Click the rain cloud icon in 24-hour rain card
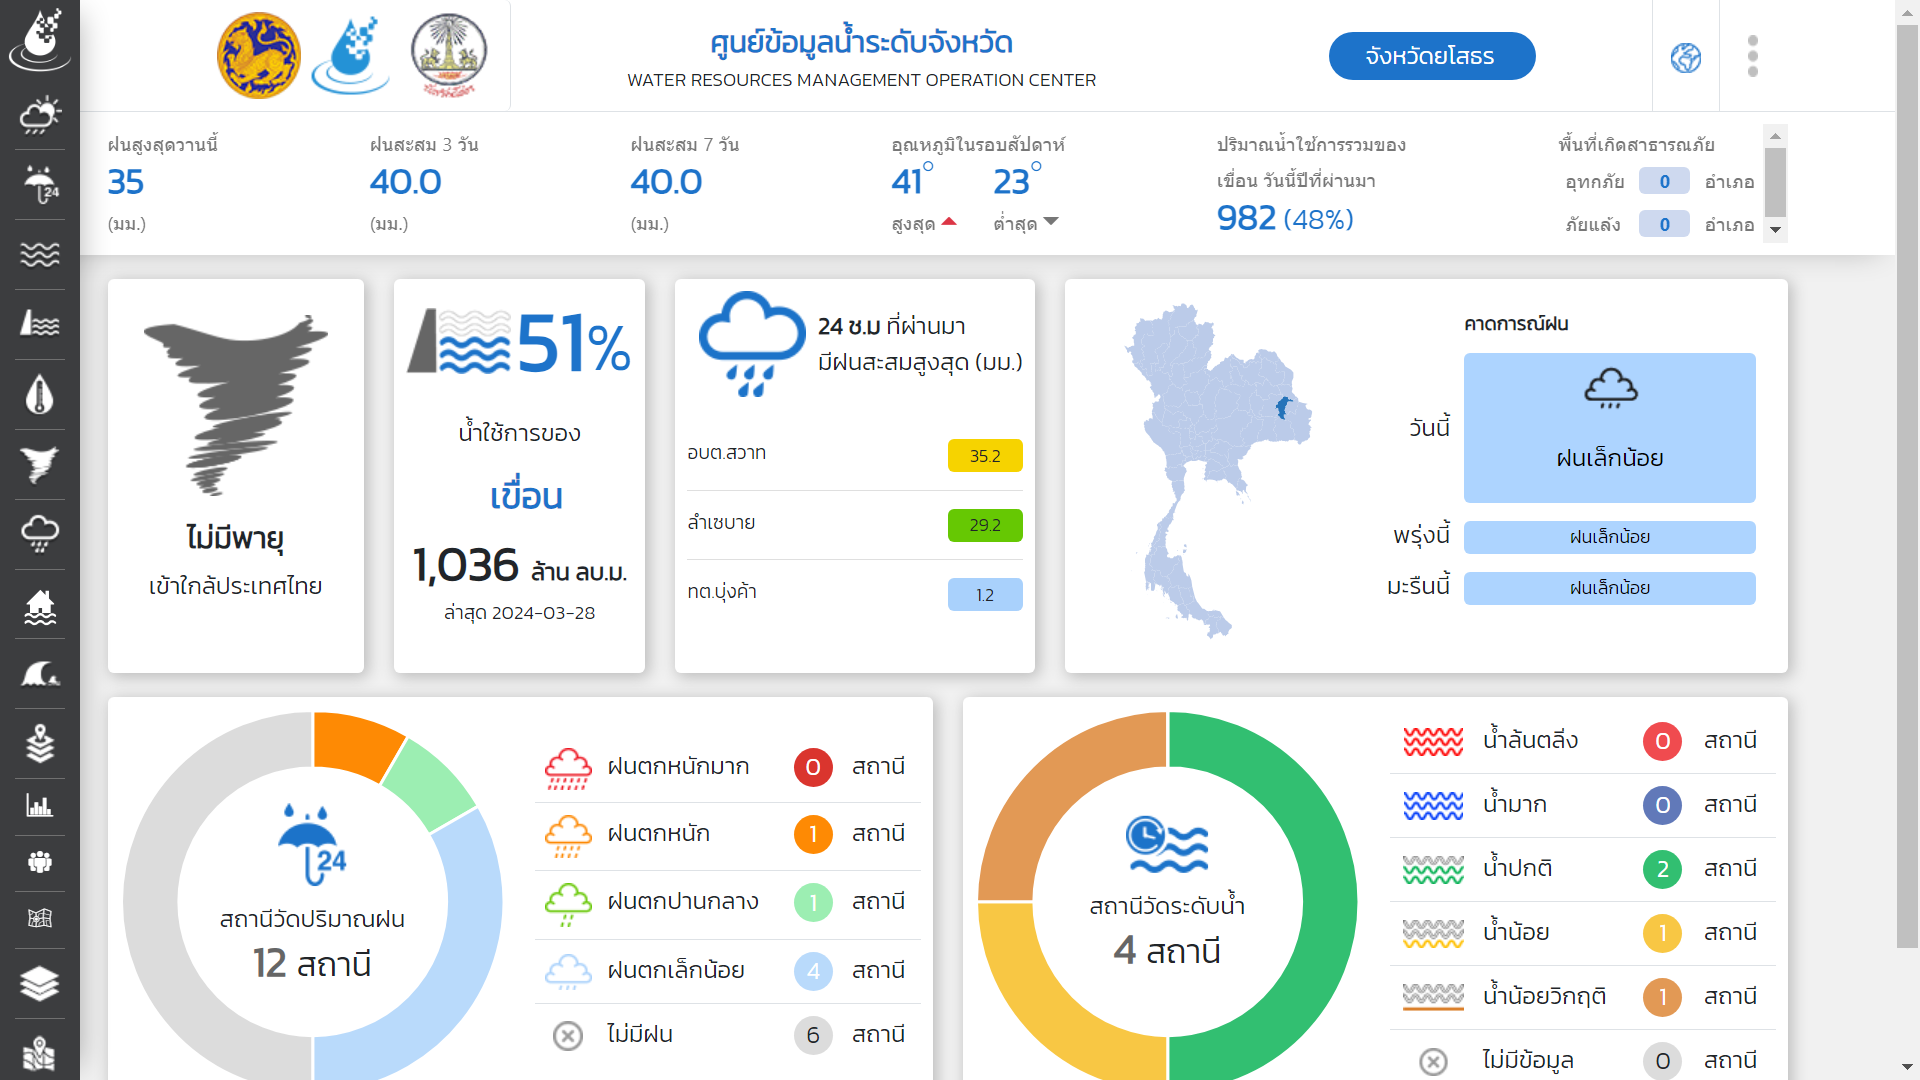The width and height of the screenshot is (1920, 1080). 752,343
